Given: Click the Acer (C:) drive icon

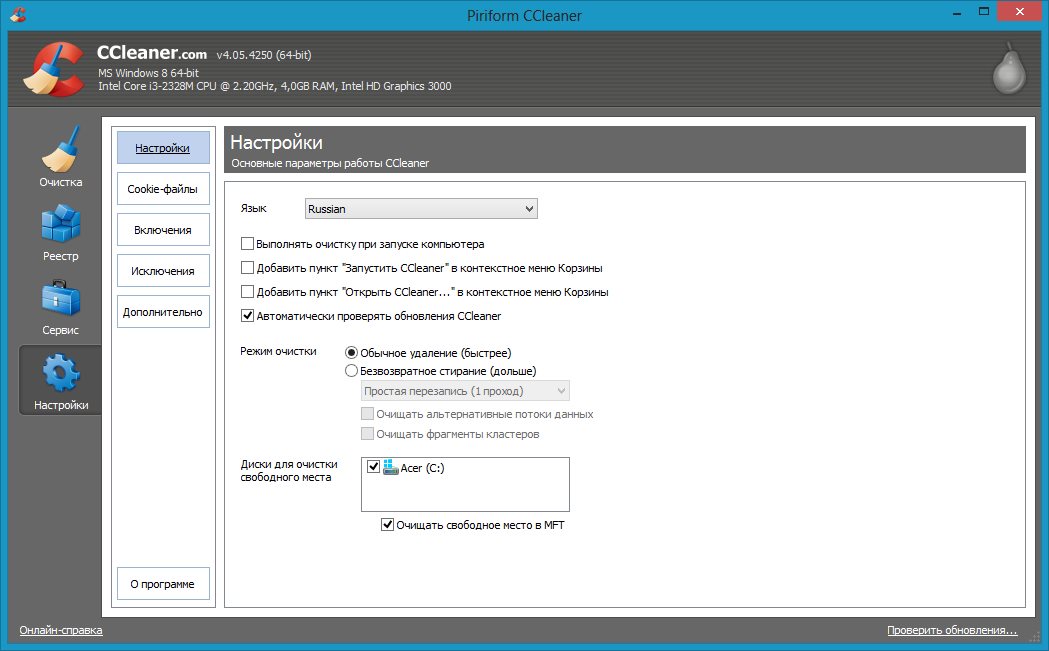Looking at the screenshot, I should (x=390, y=467).
